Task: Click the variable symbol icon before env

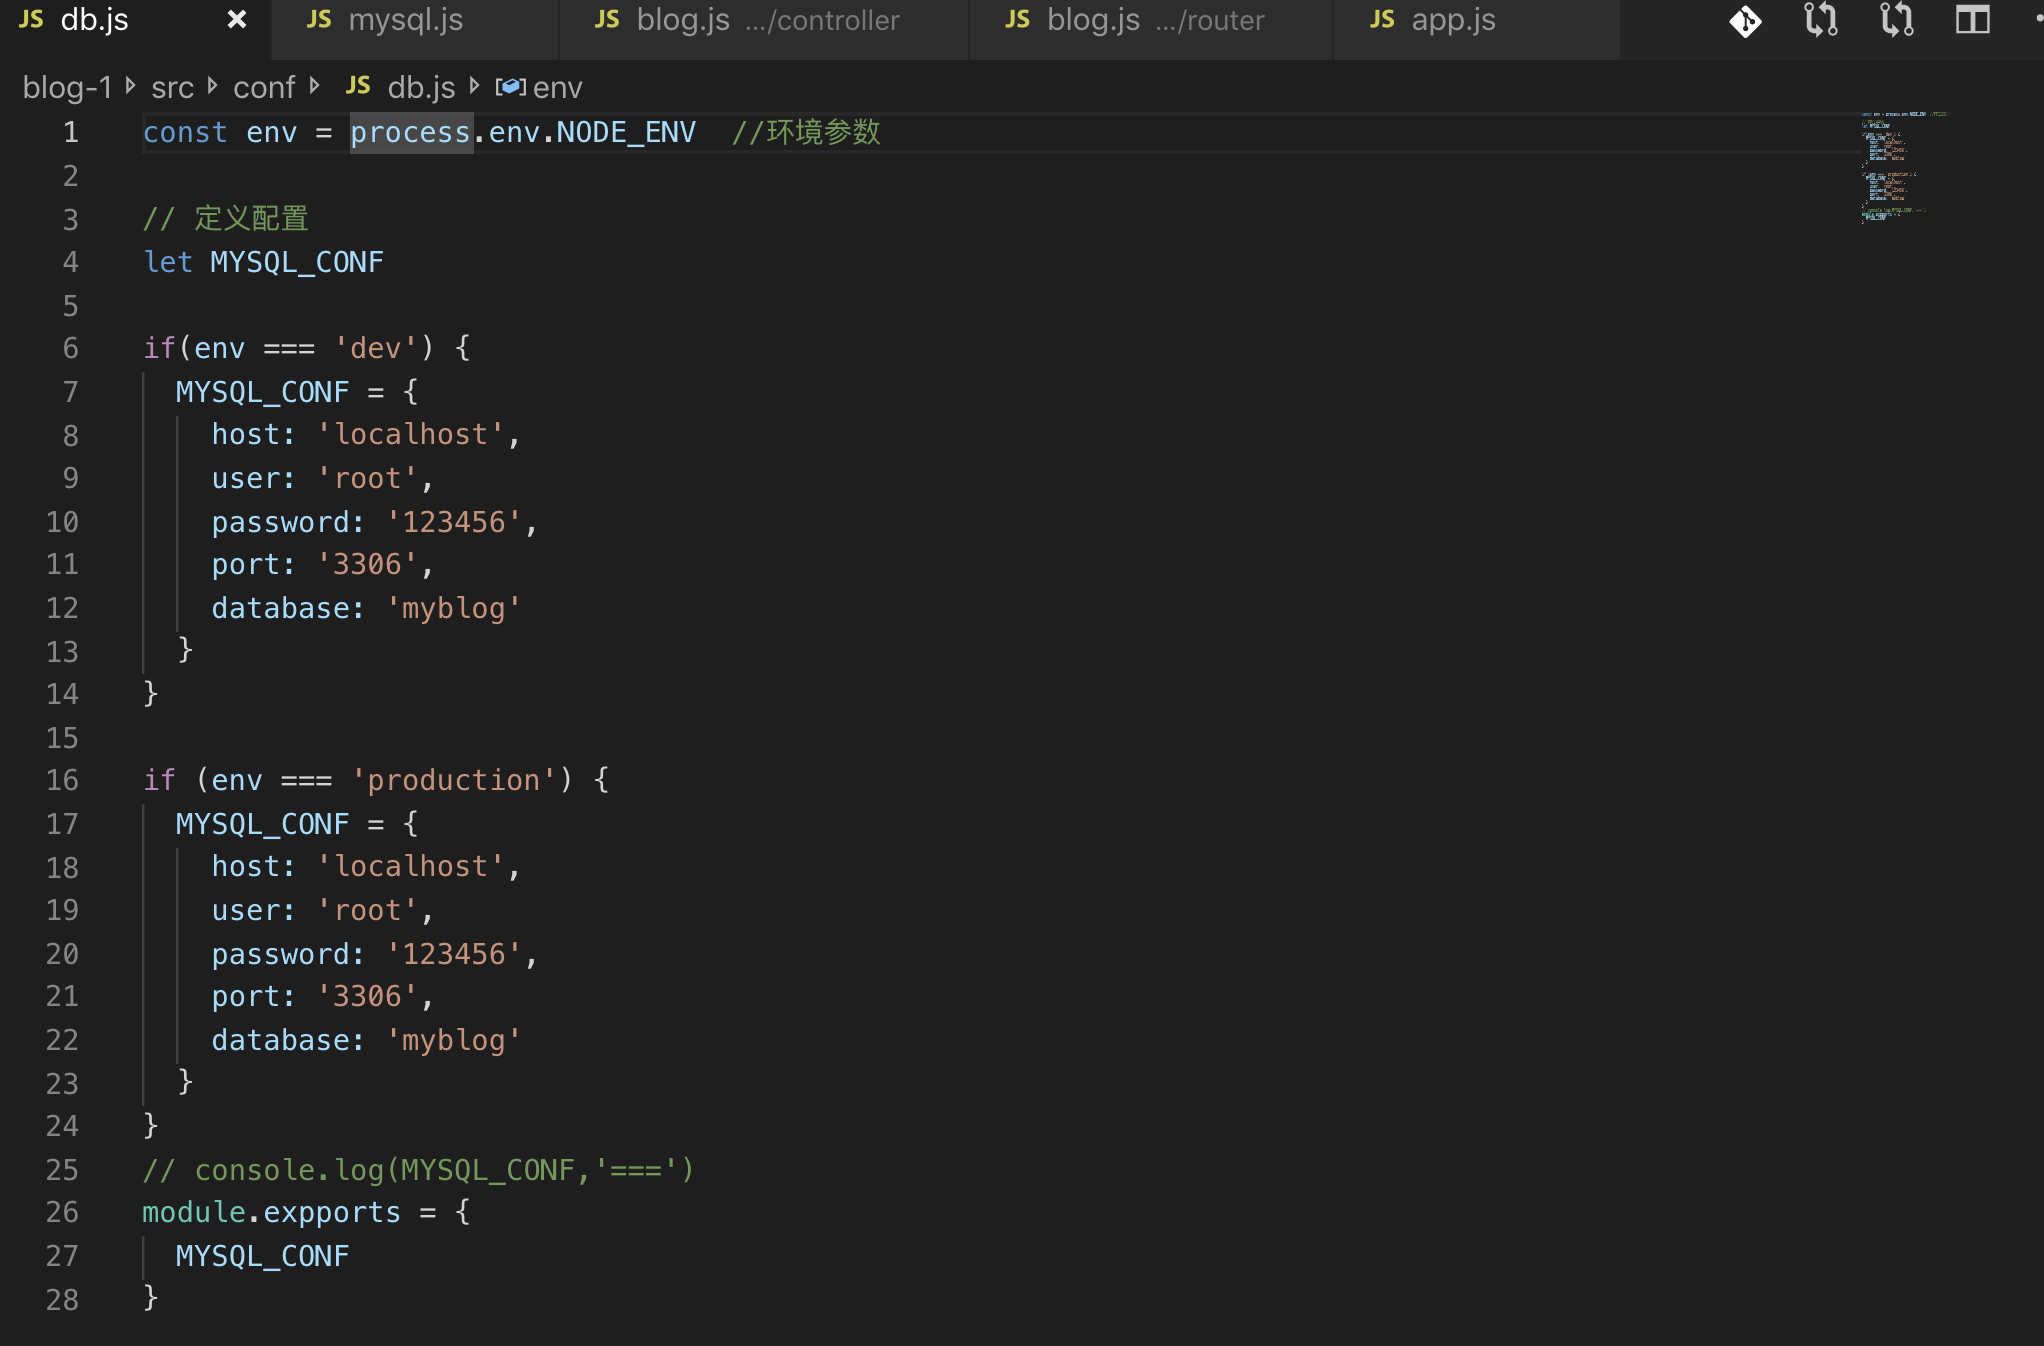Action: (x=510, y=88)
